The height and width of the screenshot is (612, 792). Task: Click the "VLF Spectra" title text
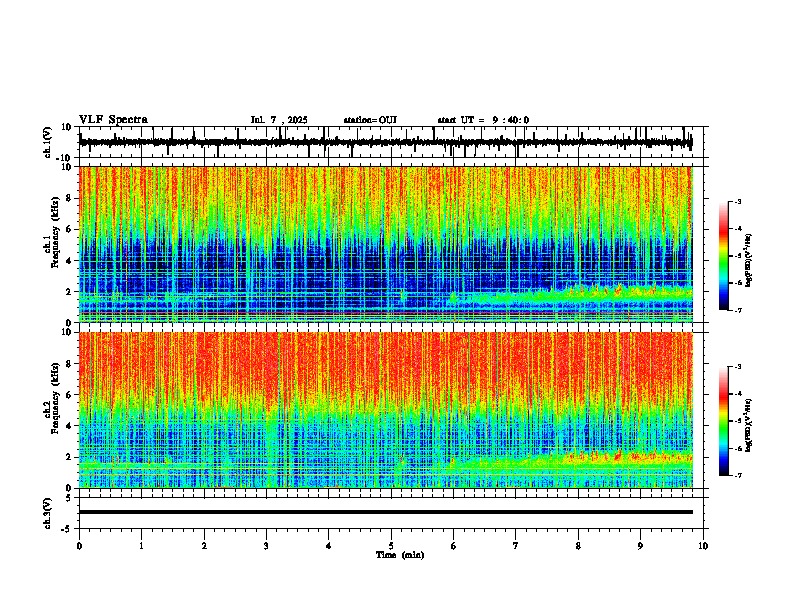tap(114, 120)
